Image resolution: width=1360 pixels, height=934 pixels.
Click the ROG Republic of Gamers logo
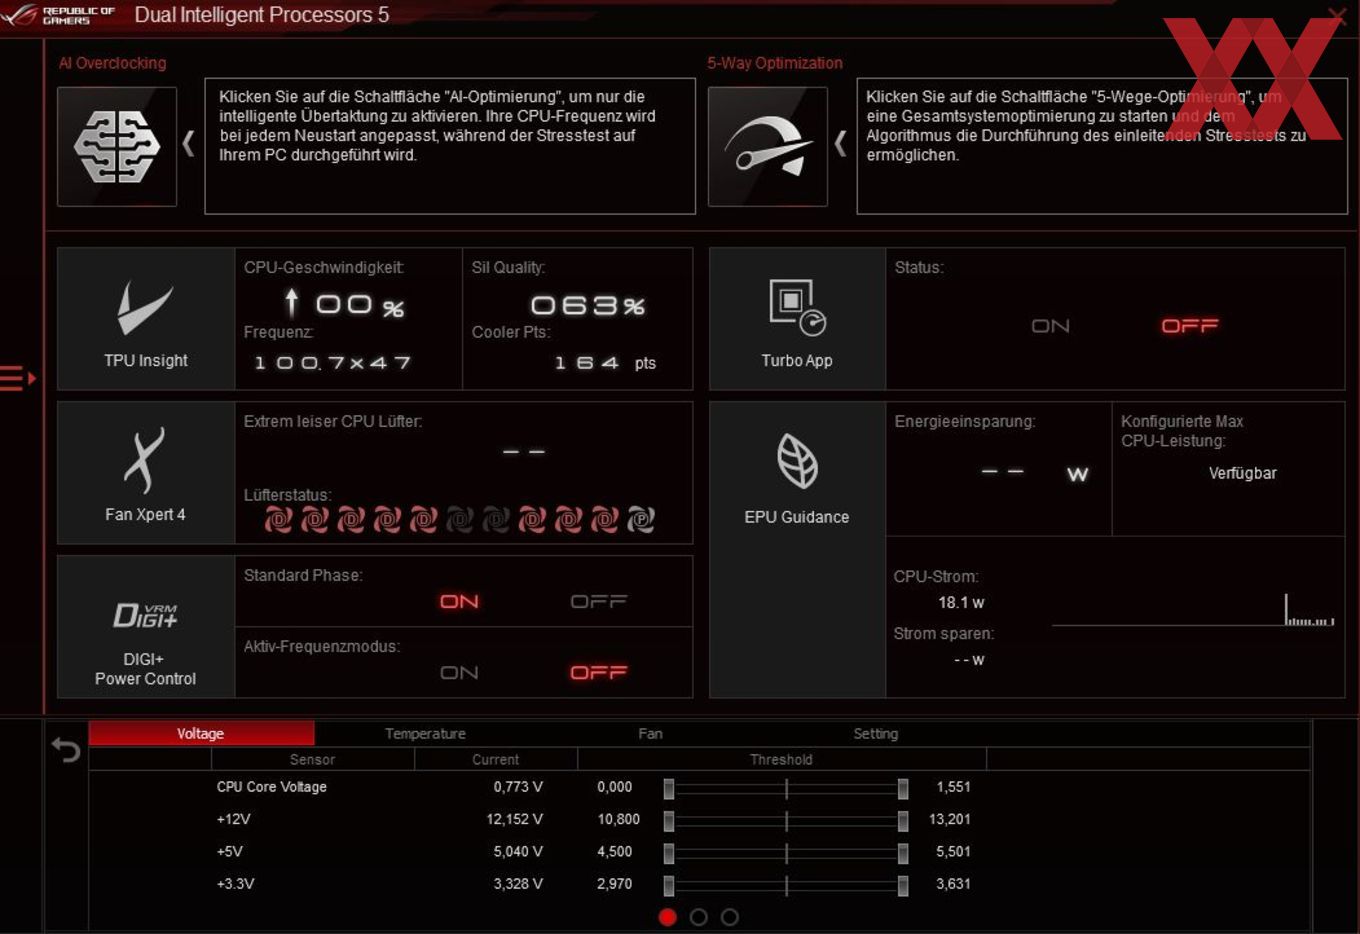click(x=60, y=15)
